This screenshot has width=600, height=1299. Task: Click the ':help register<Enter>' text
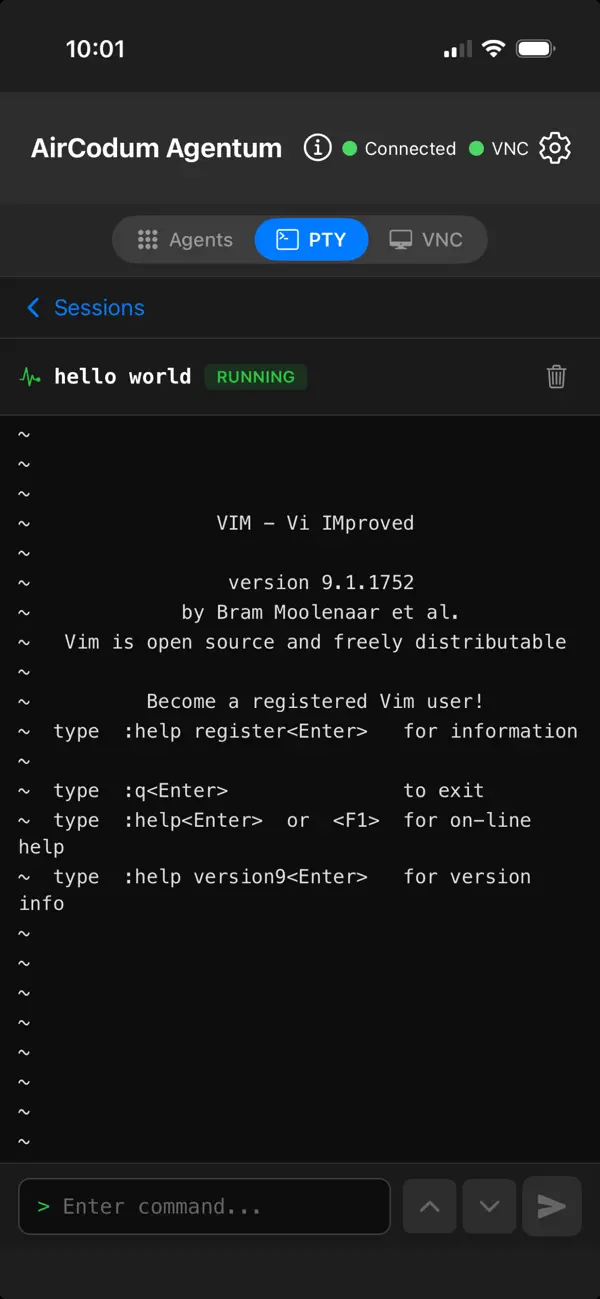(x=246, y=731)
